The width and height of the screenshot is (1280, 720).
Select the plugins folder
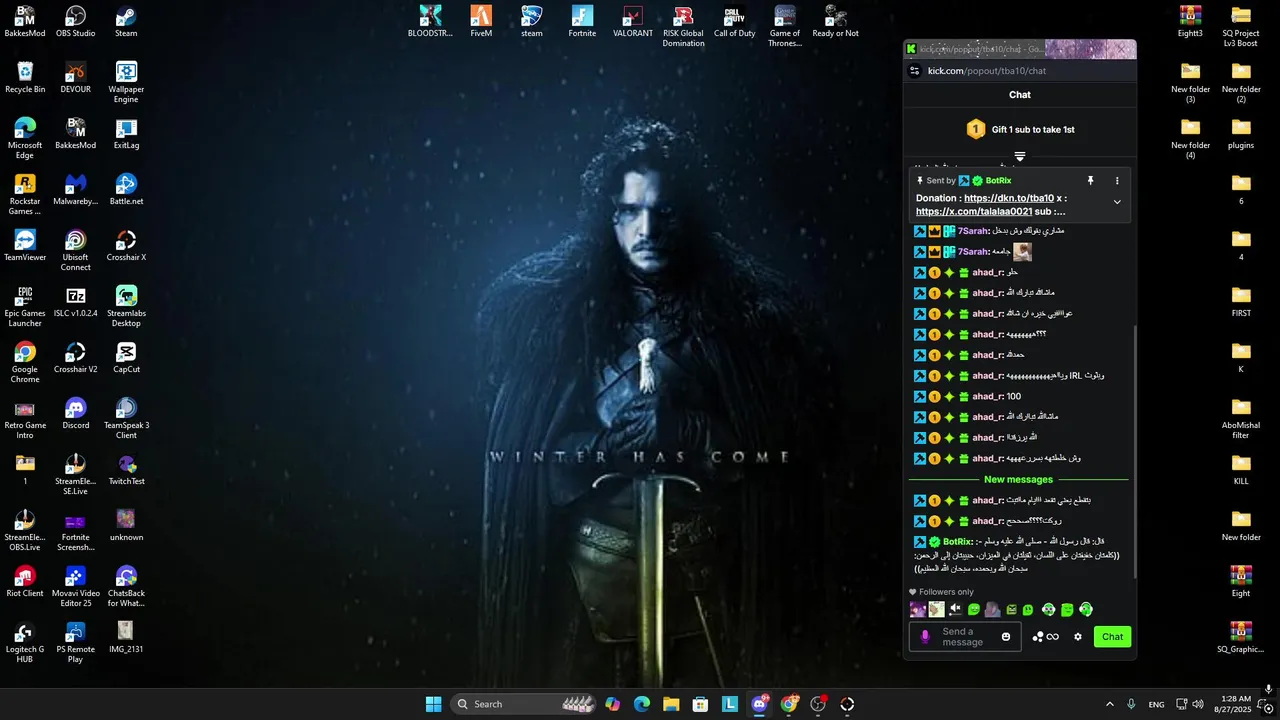1241,134
